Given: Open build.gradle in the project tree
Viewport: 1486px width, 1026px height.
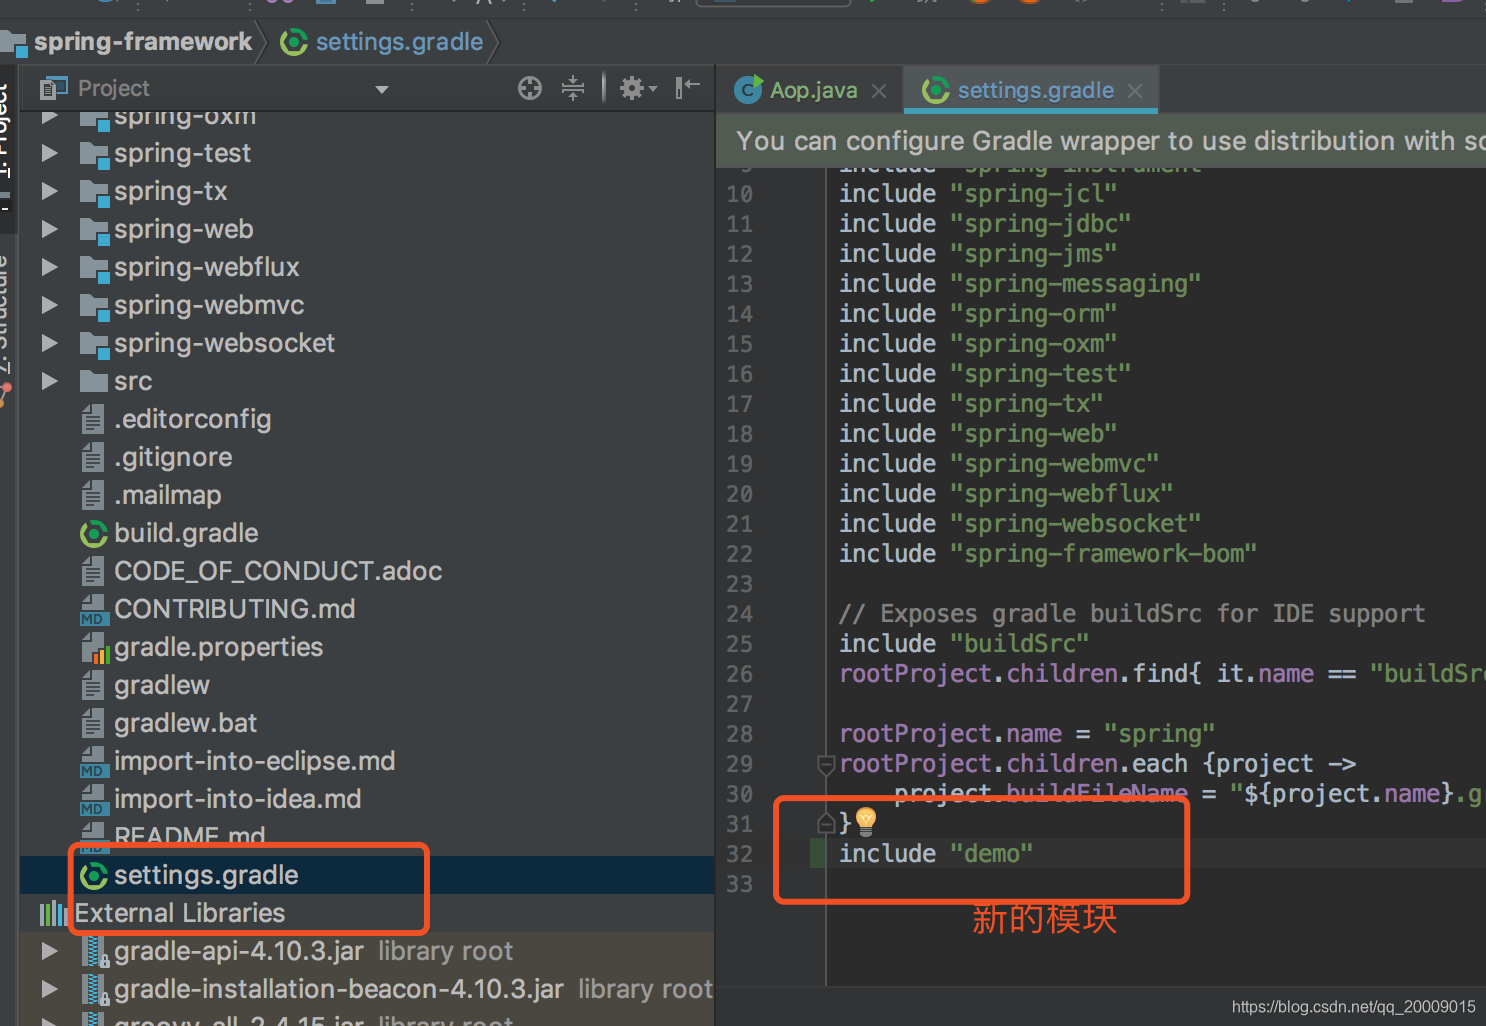Looking at the screenshot, I should click(186, 533).
